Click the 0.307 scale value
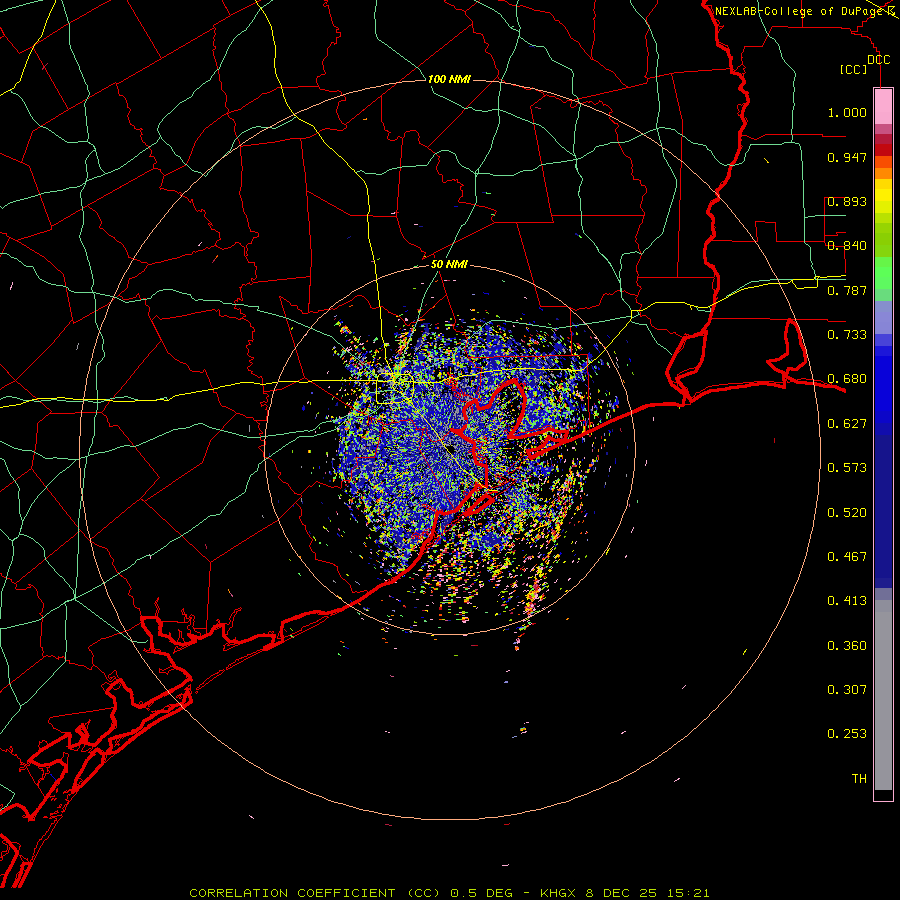This screenshot has width=900, height=900. (847, 690)
